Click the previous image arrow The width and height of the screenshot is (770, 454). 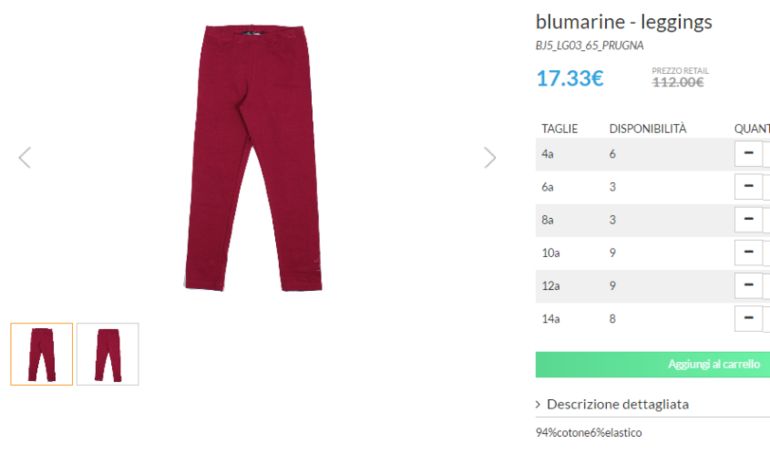25,157
